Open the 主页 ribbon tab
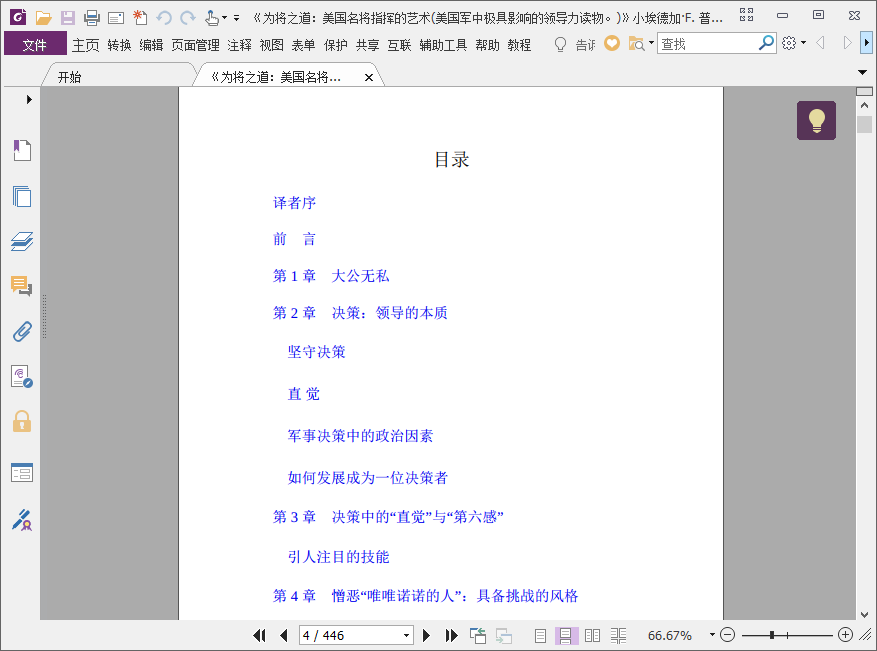This screenshot has height=651, width=877. (86, 45)
